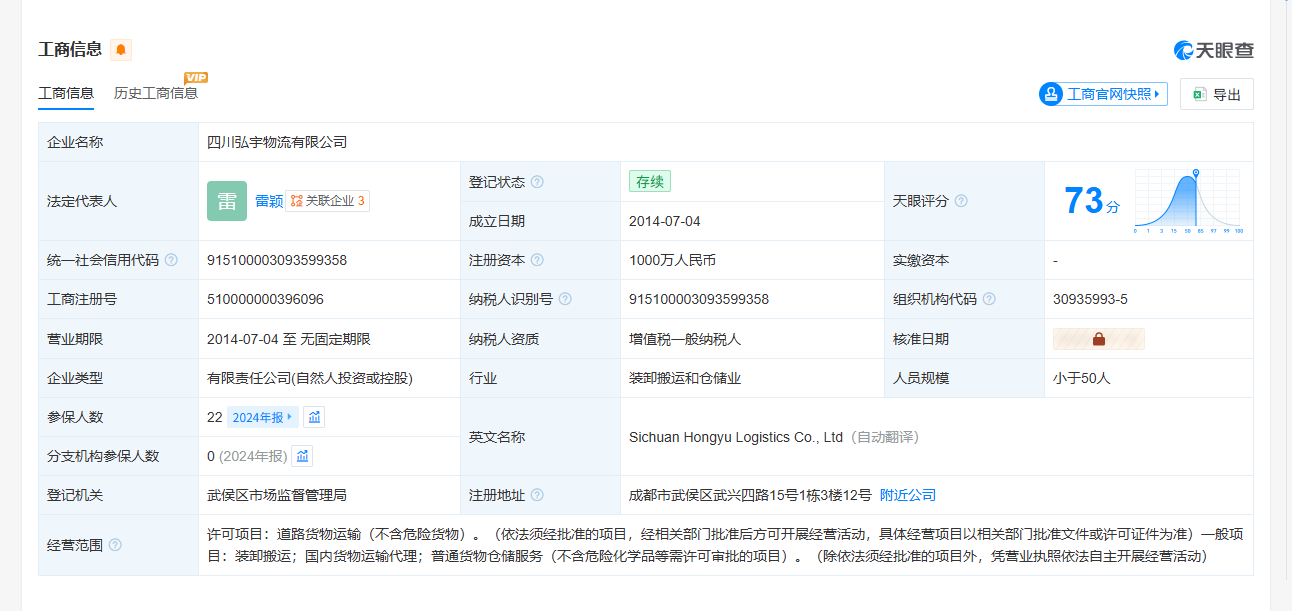Open the 附近公司 nearby companies link

click(x=908, y=495)
